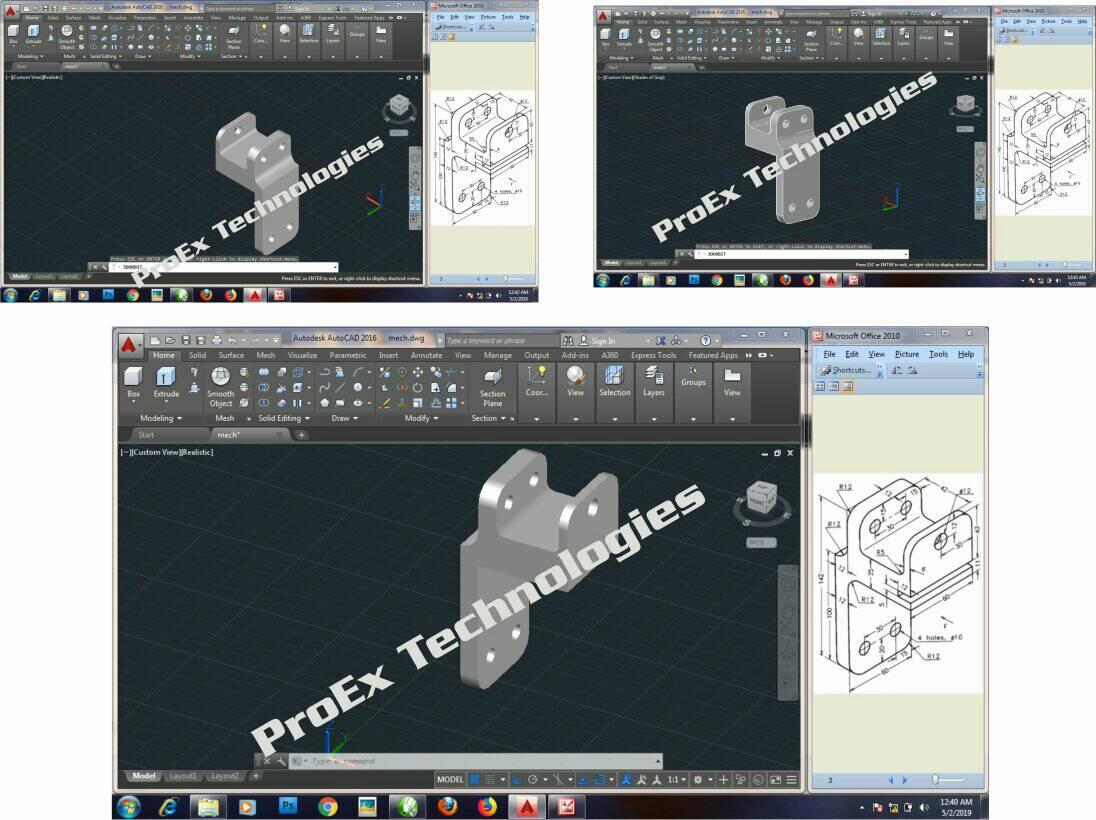Open the red AutoCAD application menu in the large window
This screenshot has width=1096, height=820.
click(129, 345)
